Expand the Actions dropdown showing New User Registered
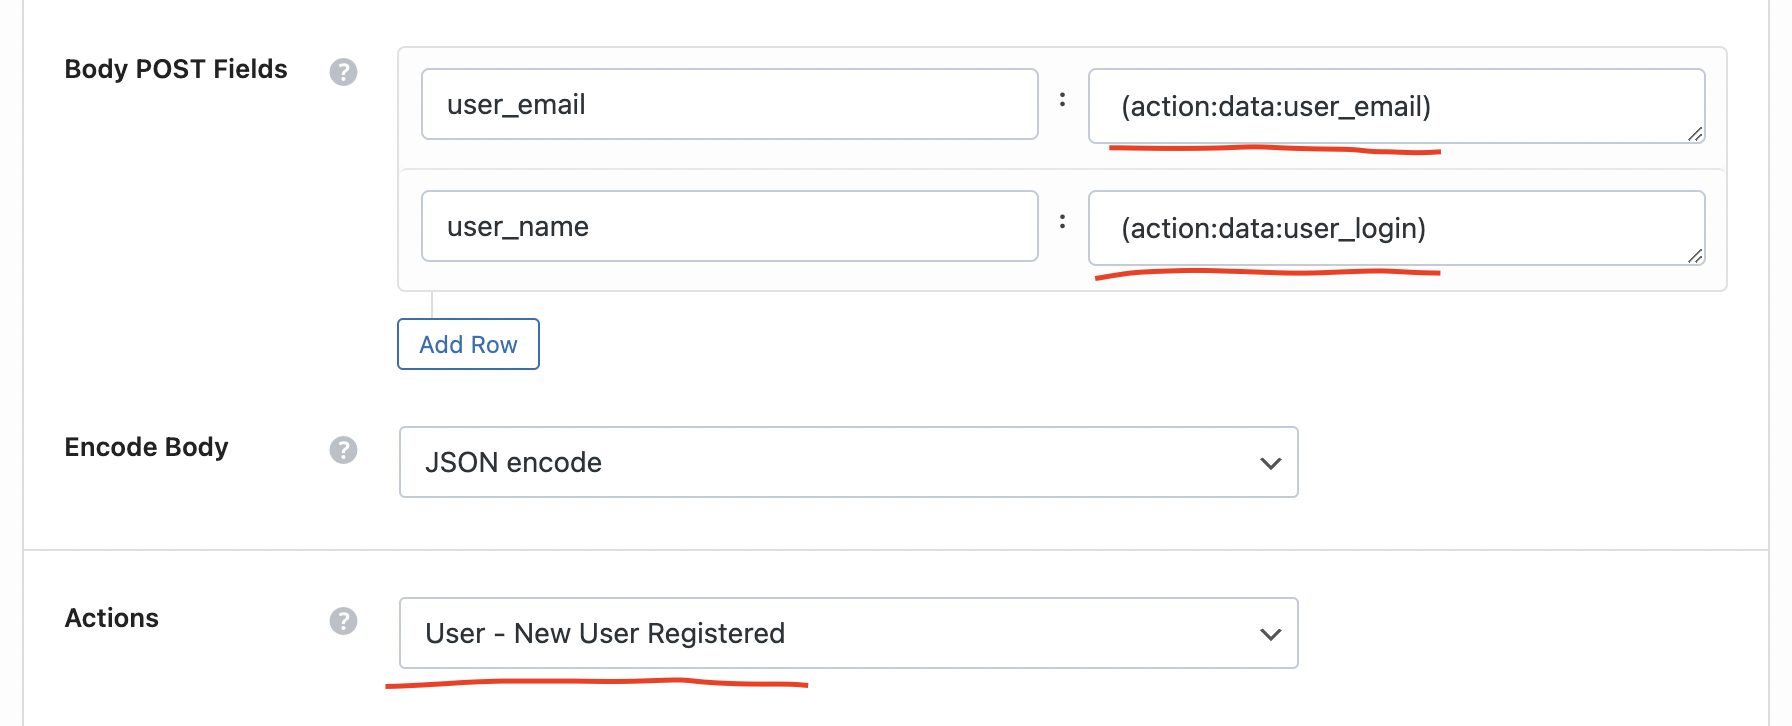Viewport: 1792px width, 726px height. 848,633
